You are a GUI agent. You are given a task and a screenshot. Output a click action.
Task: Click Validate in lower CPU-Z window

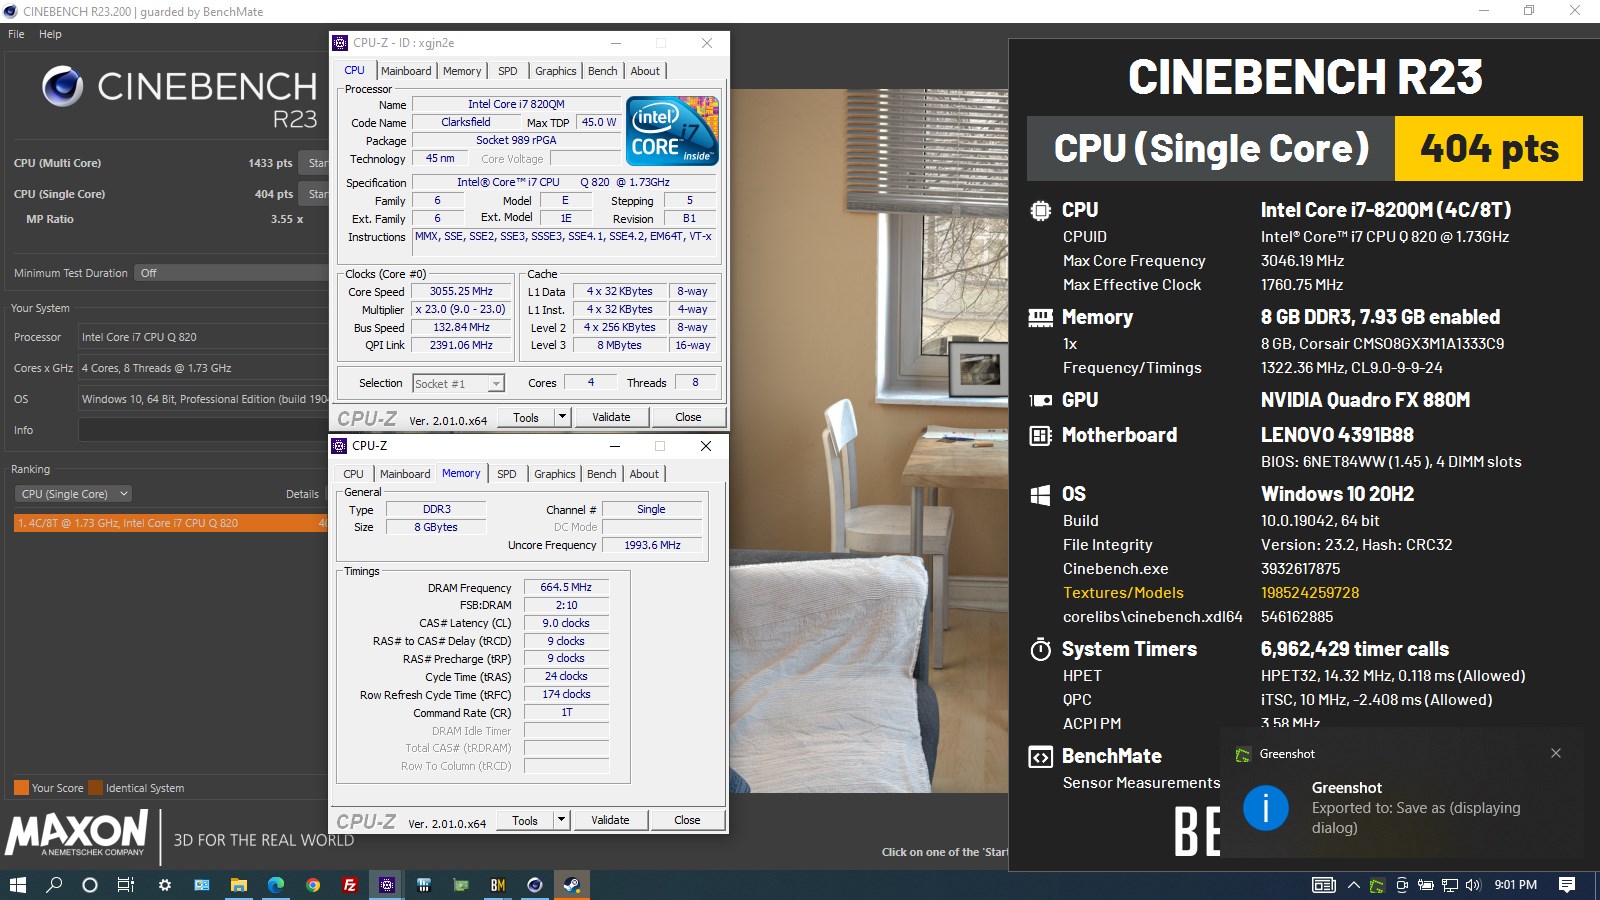(610, 820)
